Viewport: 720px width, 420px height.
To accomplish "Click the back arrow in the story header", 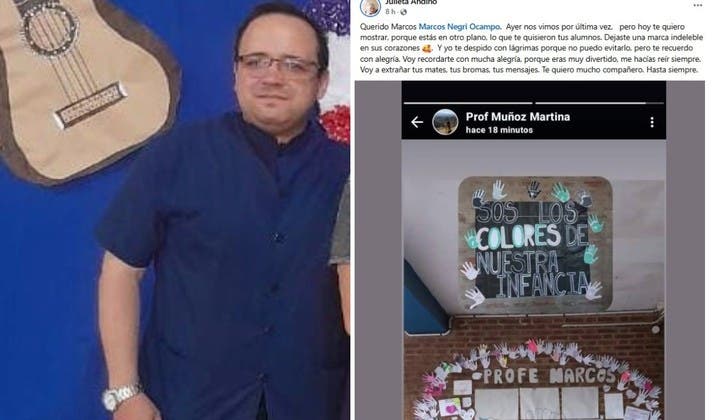I will (x=416, y=122).
